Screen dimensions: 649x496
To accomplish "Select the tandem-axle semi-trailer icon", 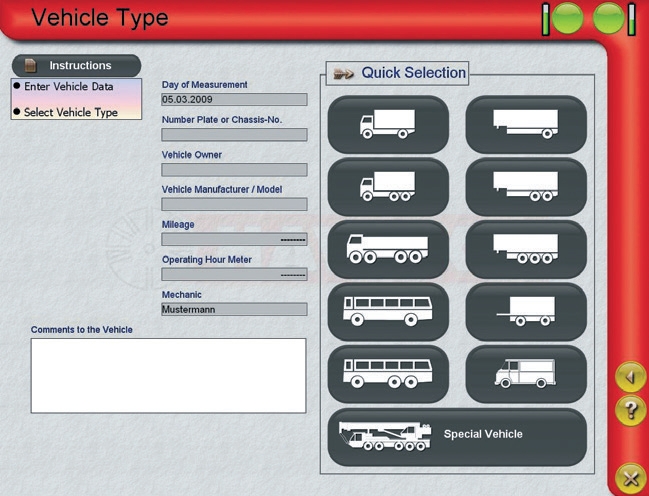I will click(526, 186).
